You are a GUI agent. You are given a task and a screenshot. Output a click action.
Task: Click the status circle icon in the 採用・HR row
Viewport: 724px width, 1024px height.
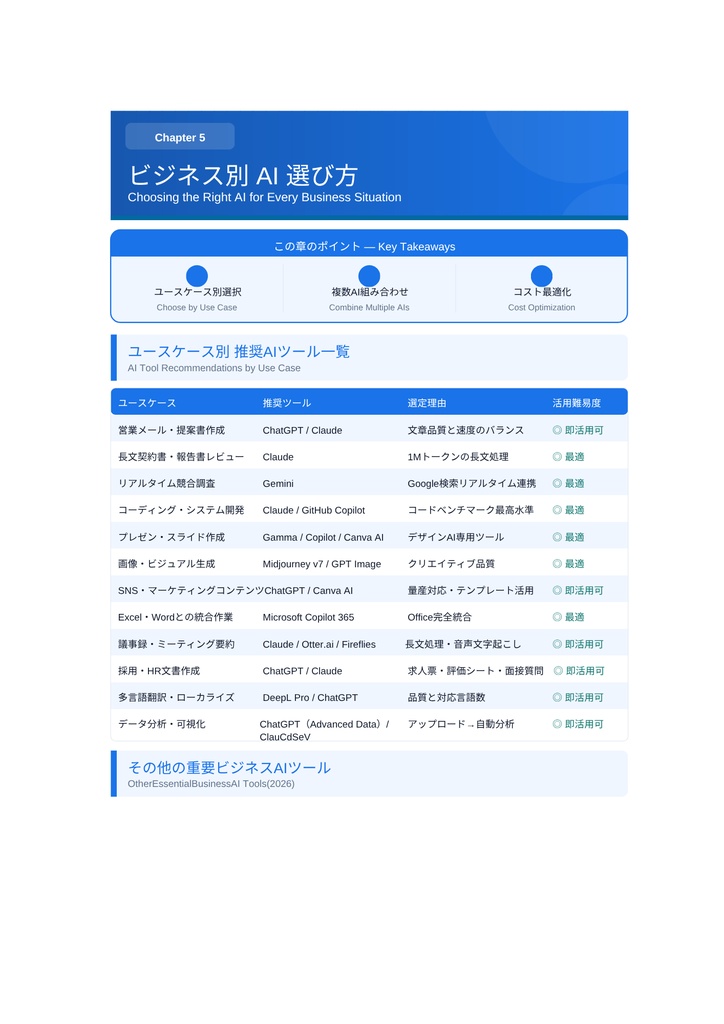(x=558, y=671)
